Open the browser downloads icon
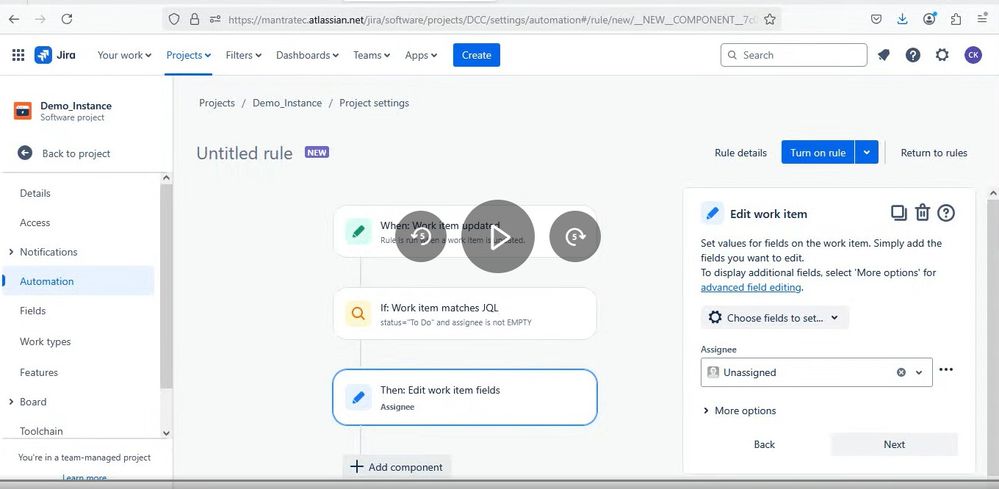 [x=902, y=19]
